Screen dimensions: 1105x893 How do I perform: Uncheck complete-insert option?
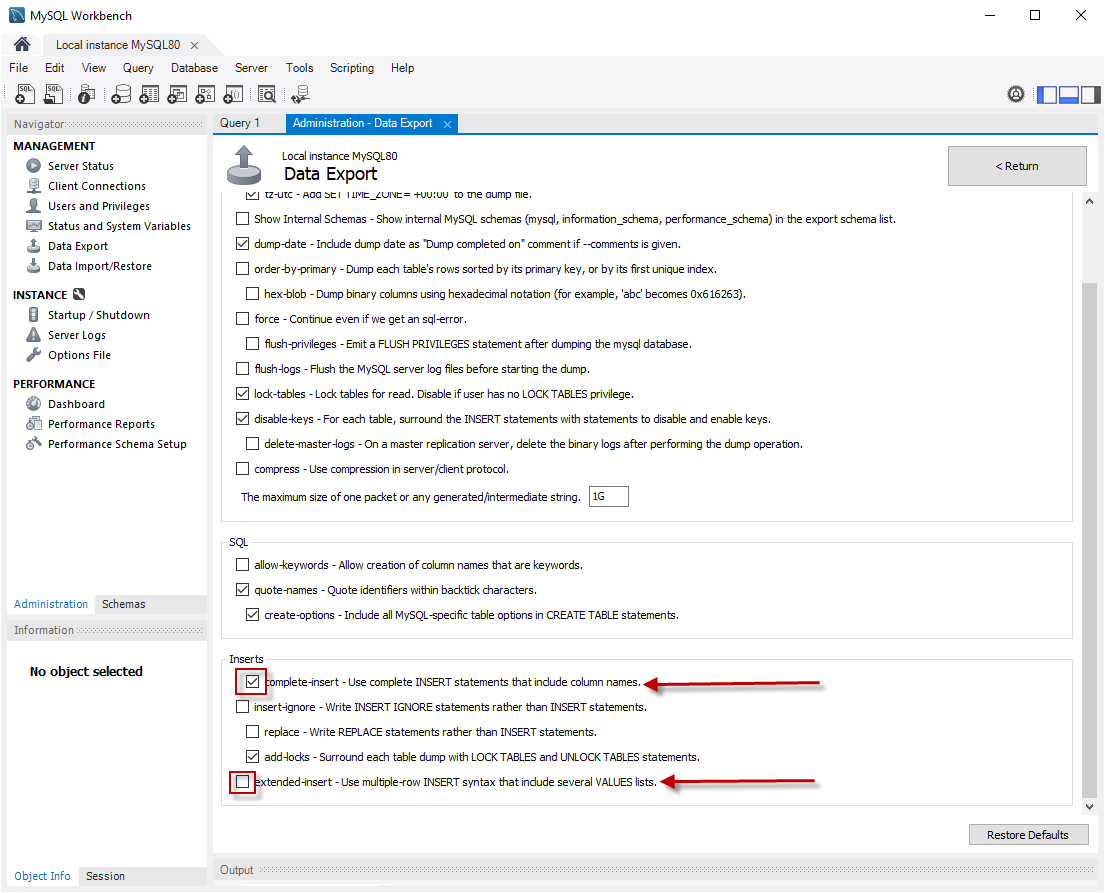(x=252, y=682)
